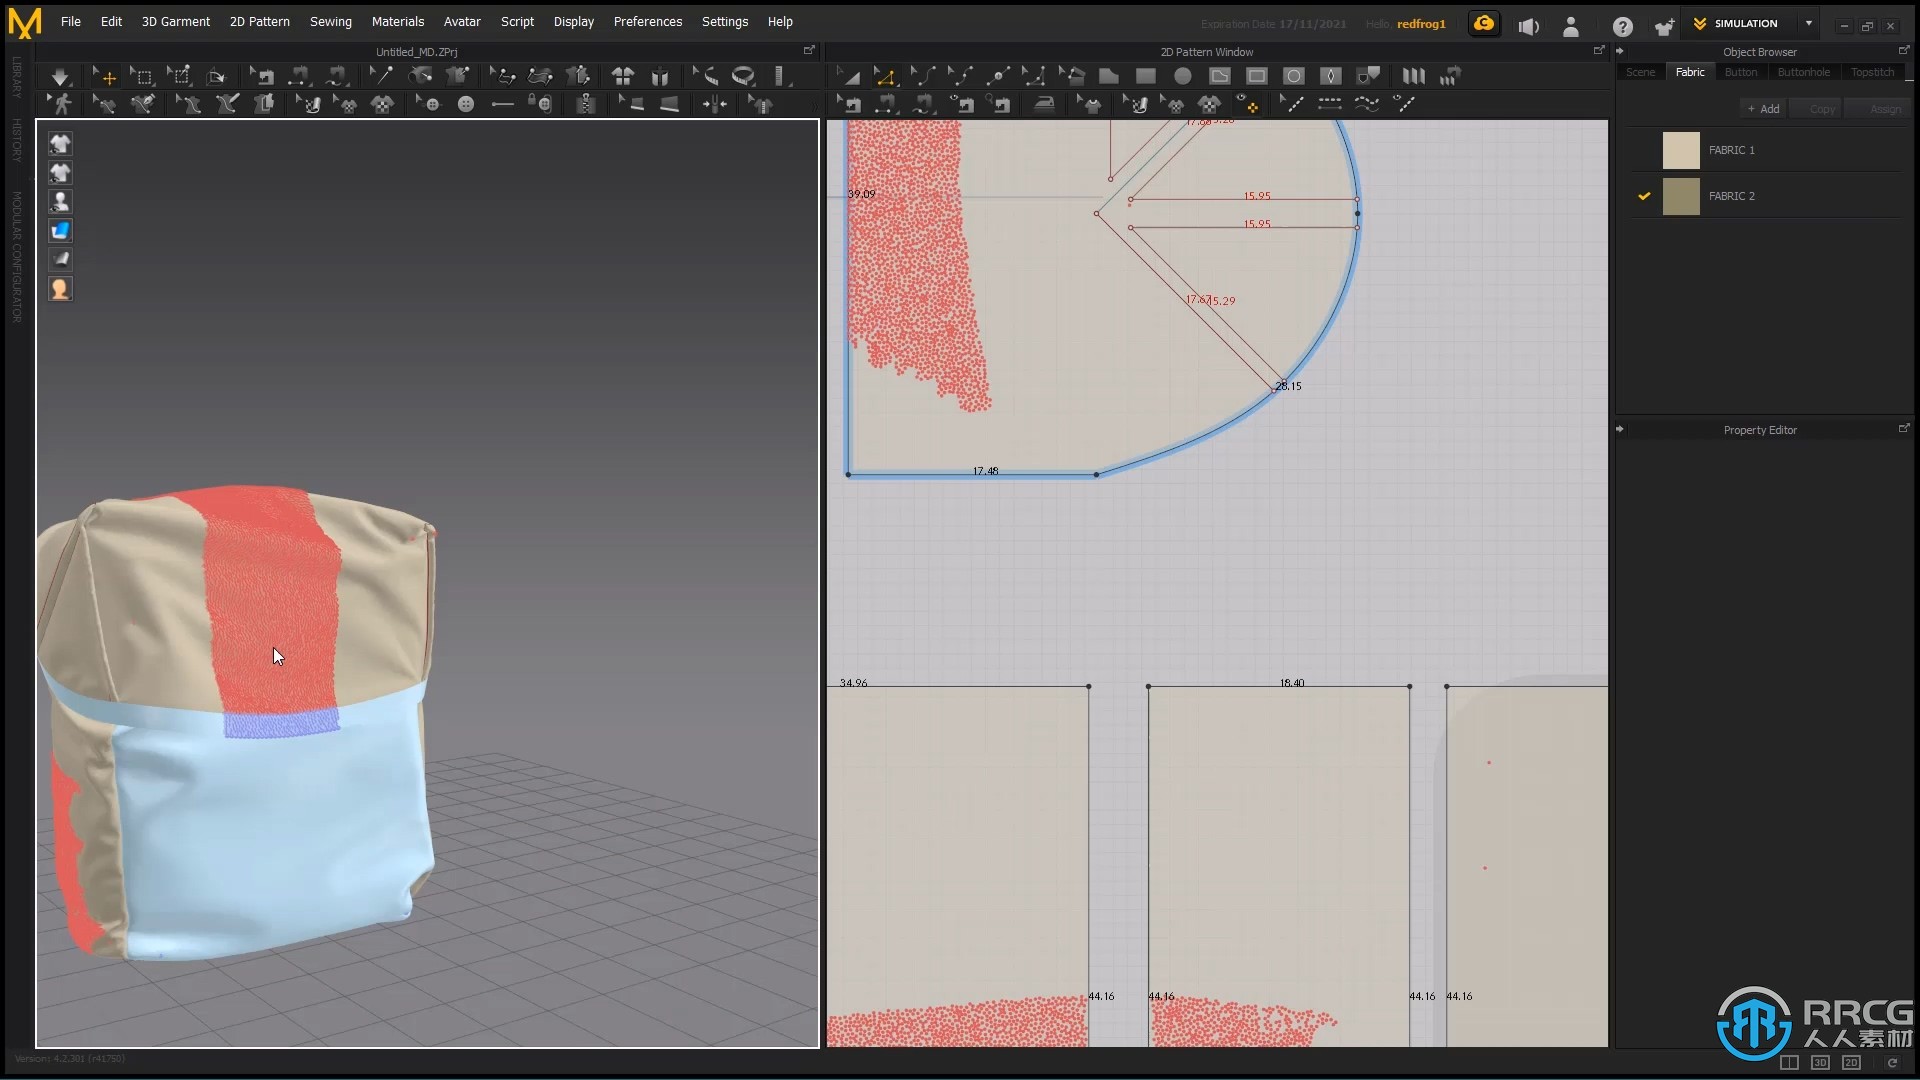Open the Sewing menu
Viewport: 1920px width, 1080px height.
click(x=330, y=21)
